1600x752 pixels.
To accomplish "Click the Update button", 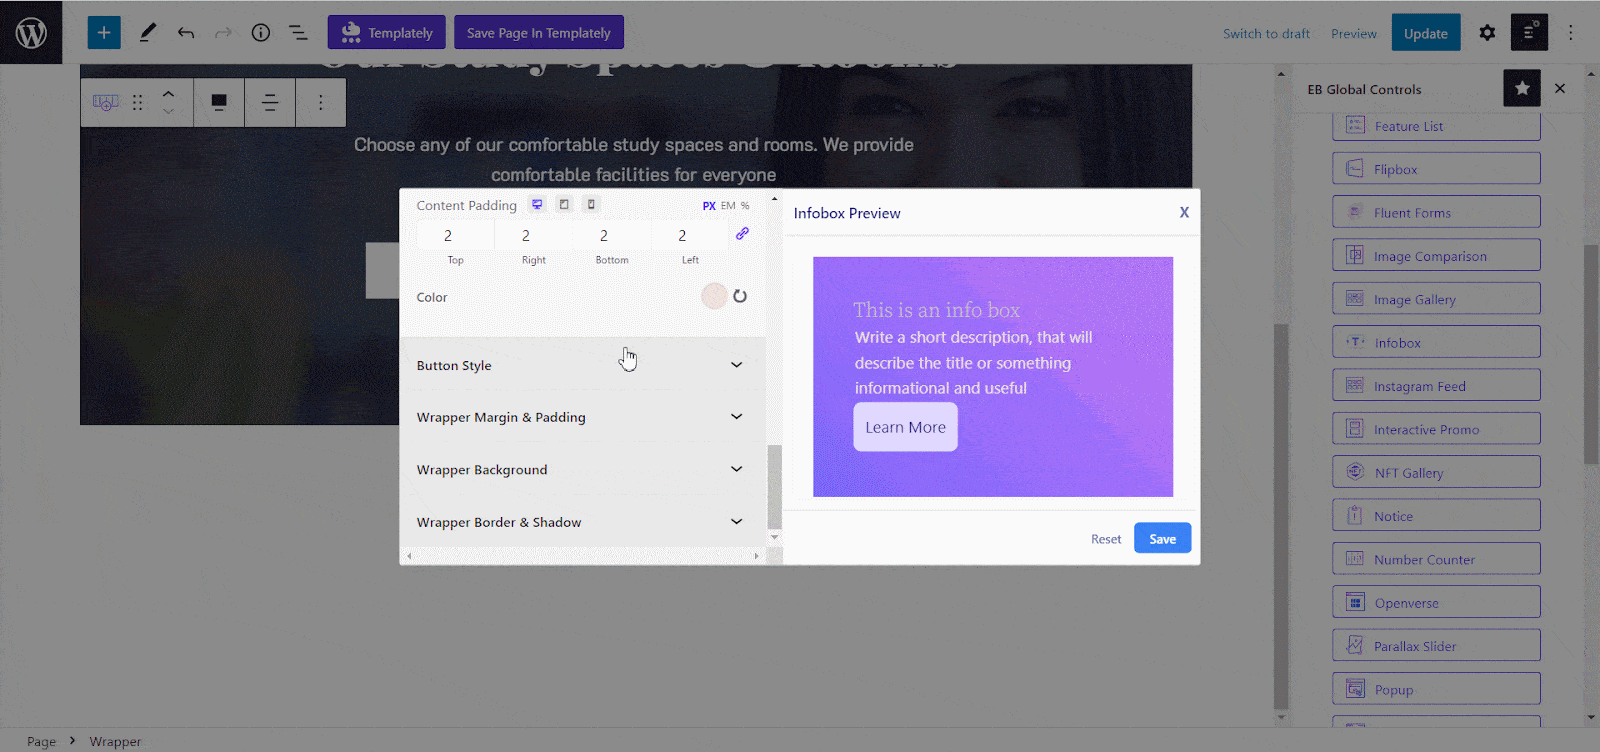I will click(x=1425, y=33).
